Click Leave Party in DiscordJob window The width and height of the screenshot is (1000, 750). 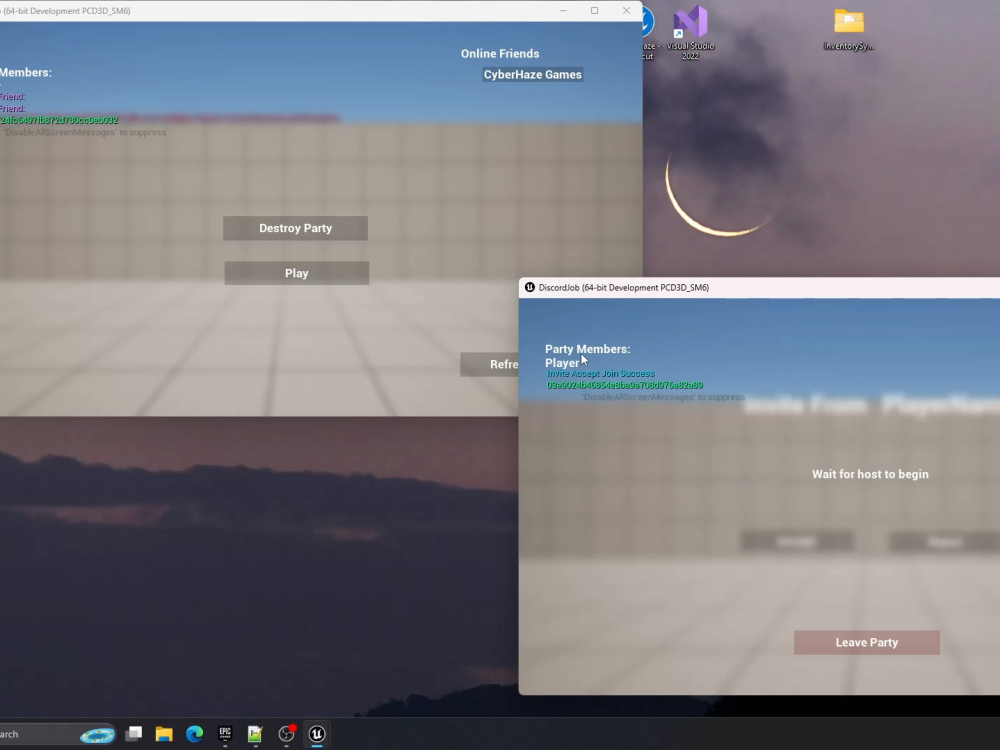(x=867, y=642)
